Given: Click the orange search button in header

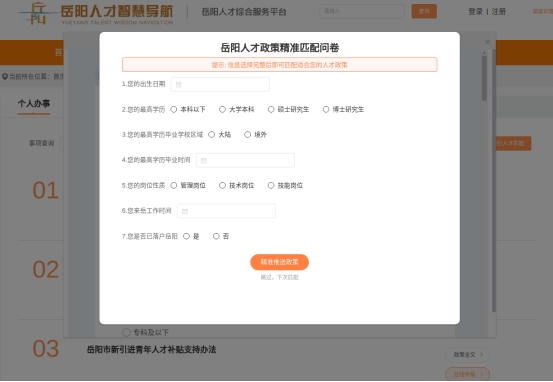Looking at the screenshot, I should [x=424, y=11].
